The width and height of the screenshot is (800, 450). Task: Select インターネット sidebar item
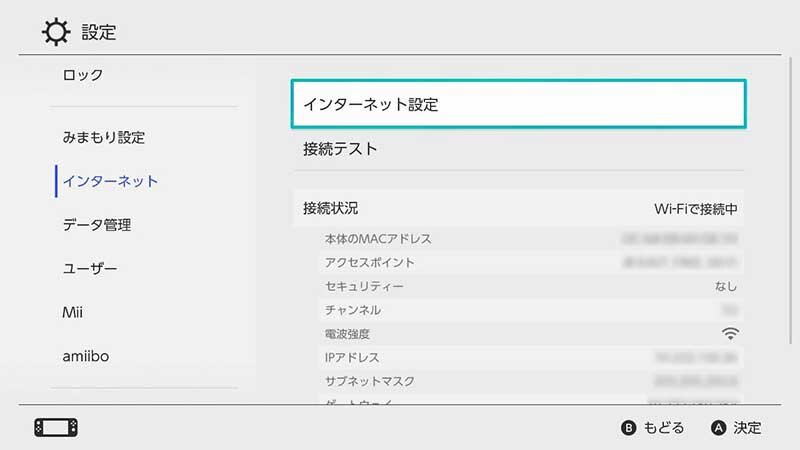[x=110, y=181]
